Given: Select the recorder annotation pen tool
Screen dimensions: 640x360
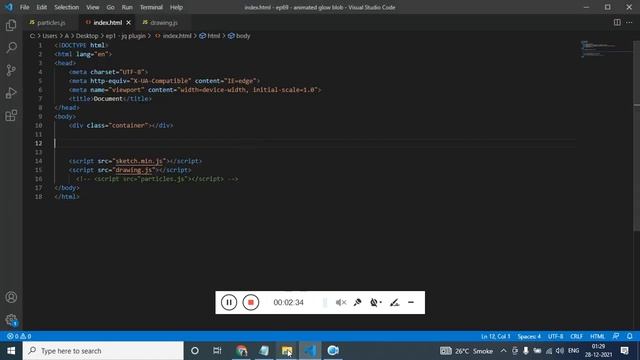Looking at the screenshot, I should [394, 302].
